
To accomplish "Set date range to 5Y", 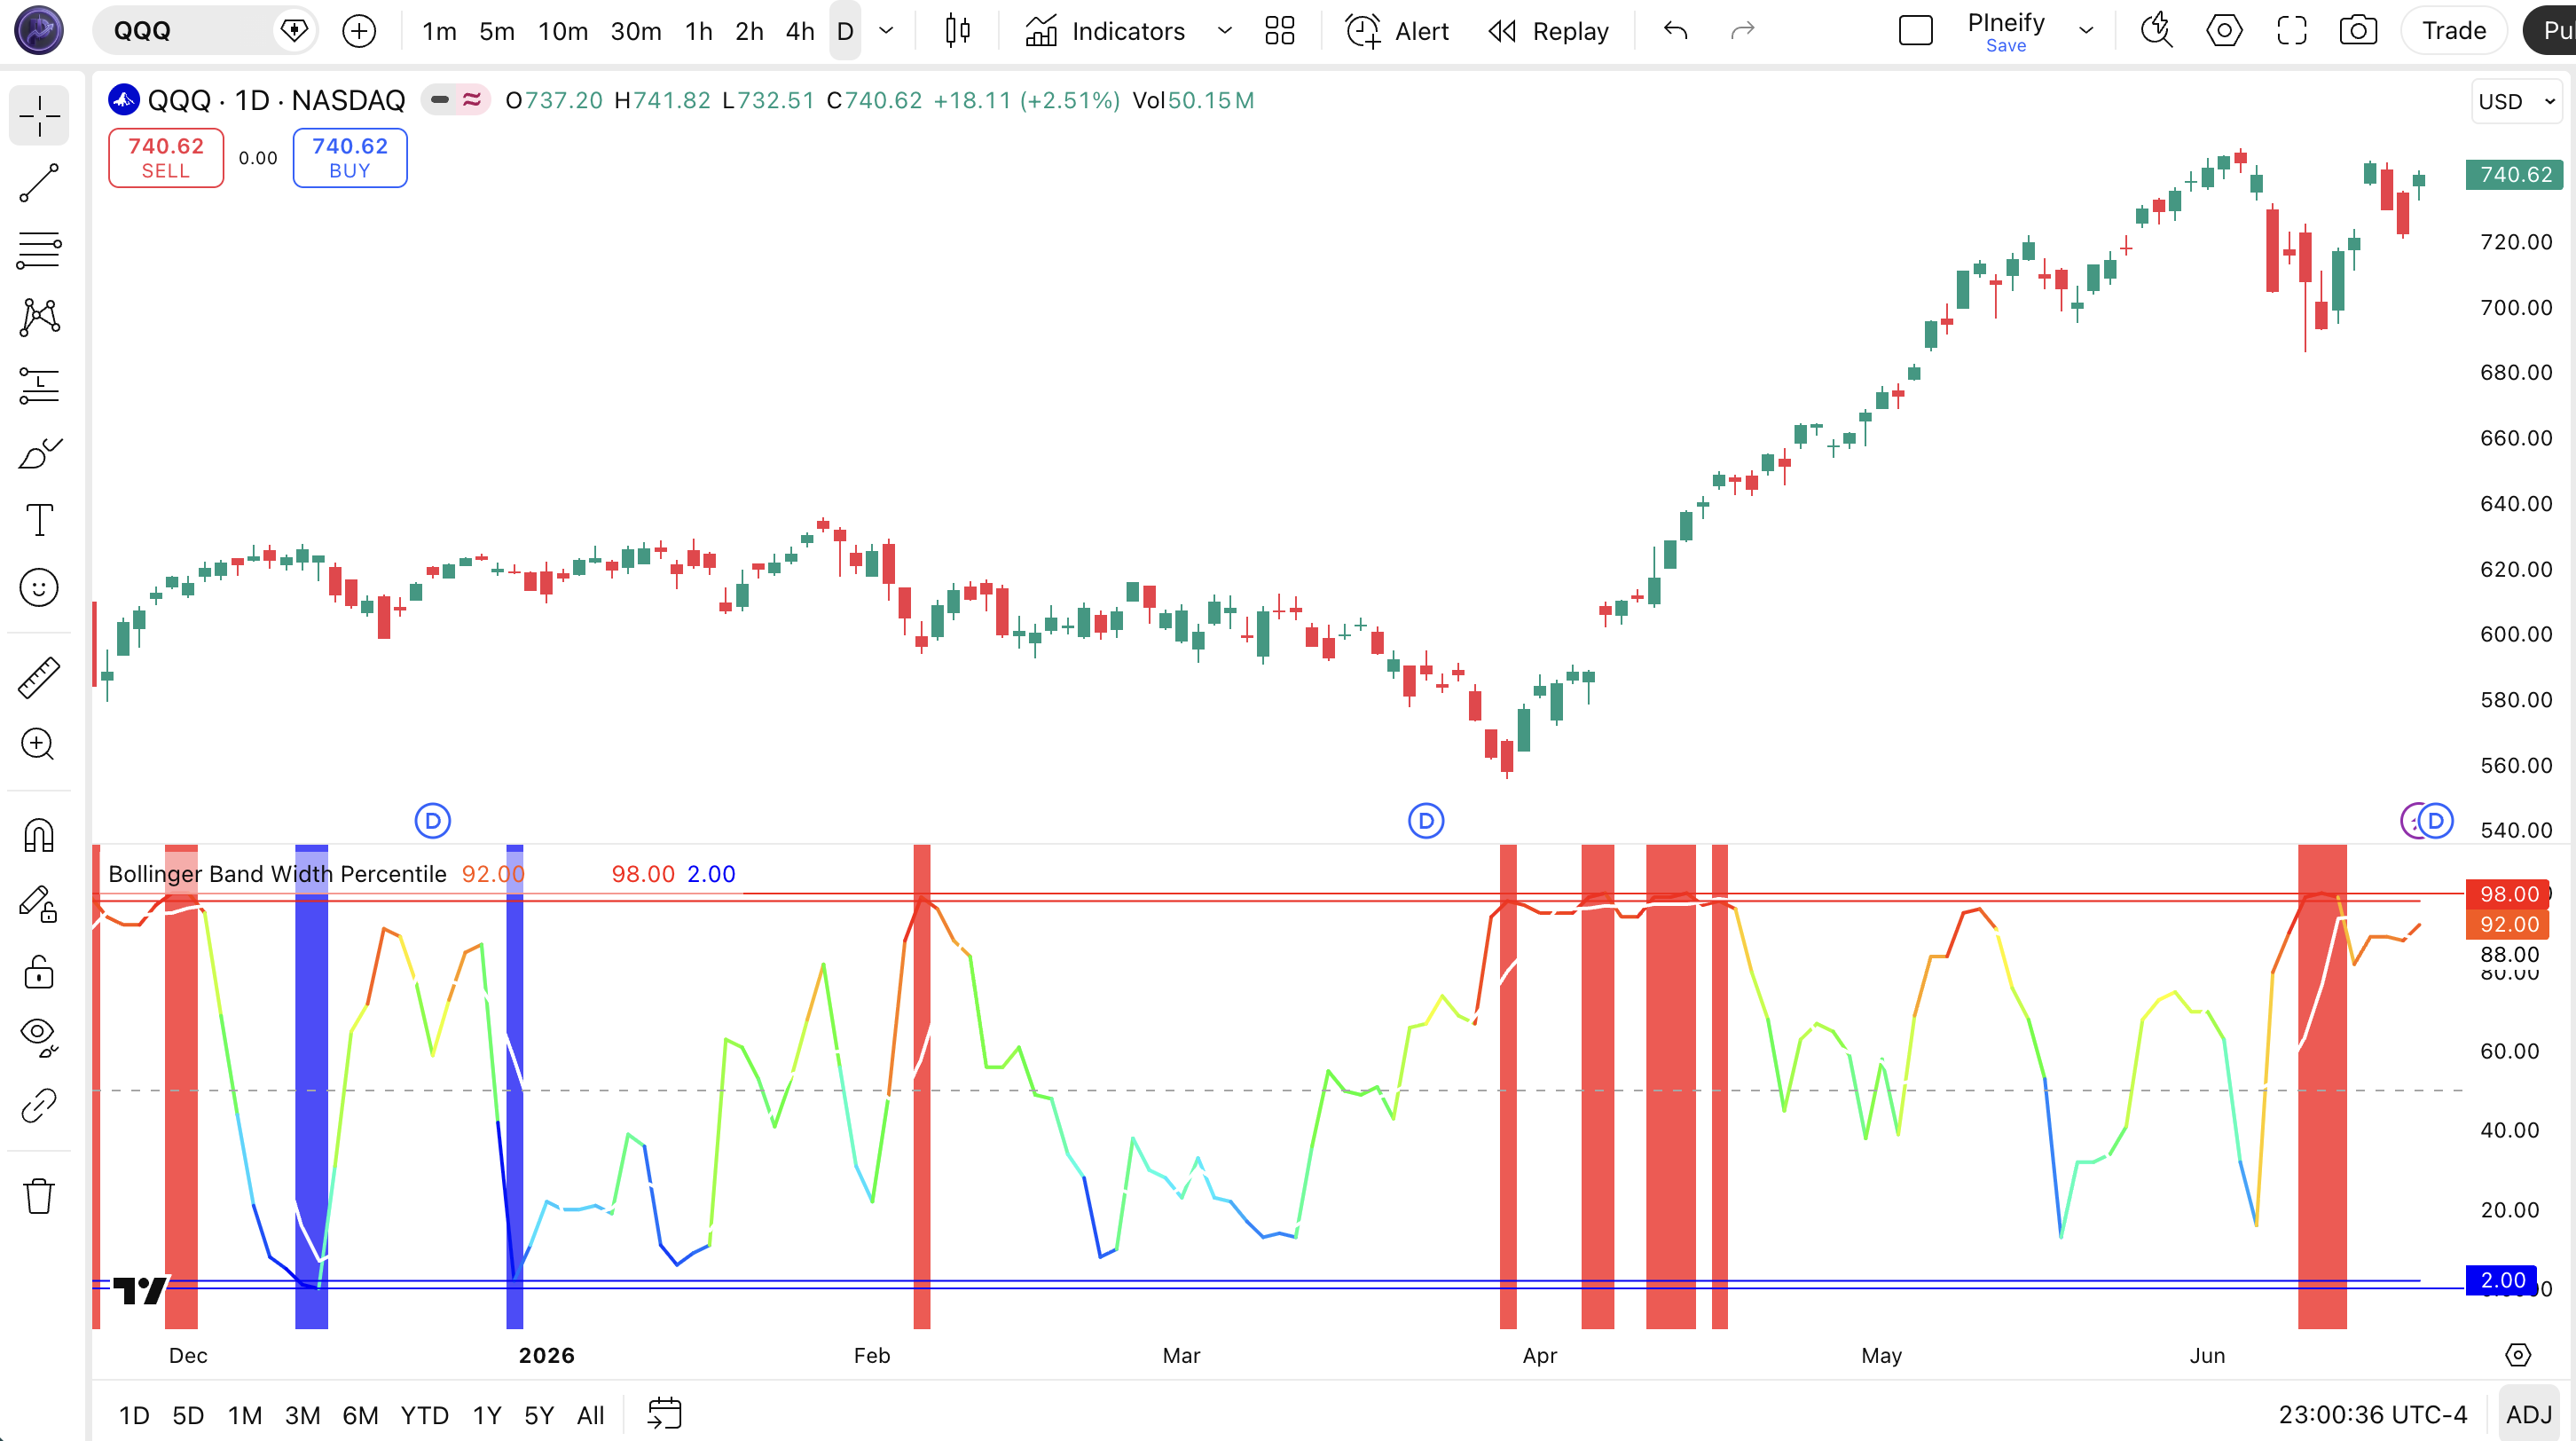I will pyautogui.click(x=539, y=1415).
